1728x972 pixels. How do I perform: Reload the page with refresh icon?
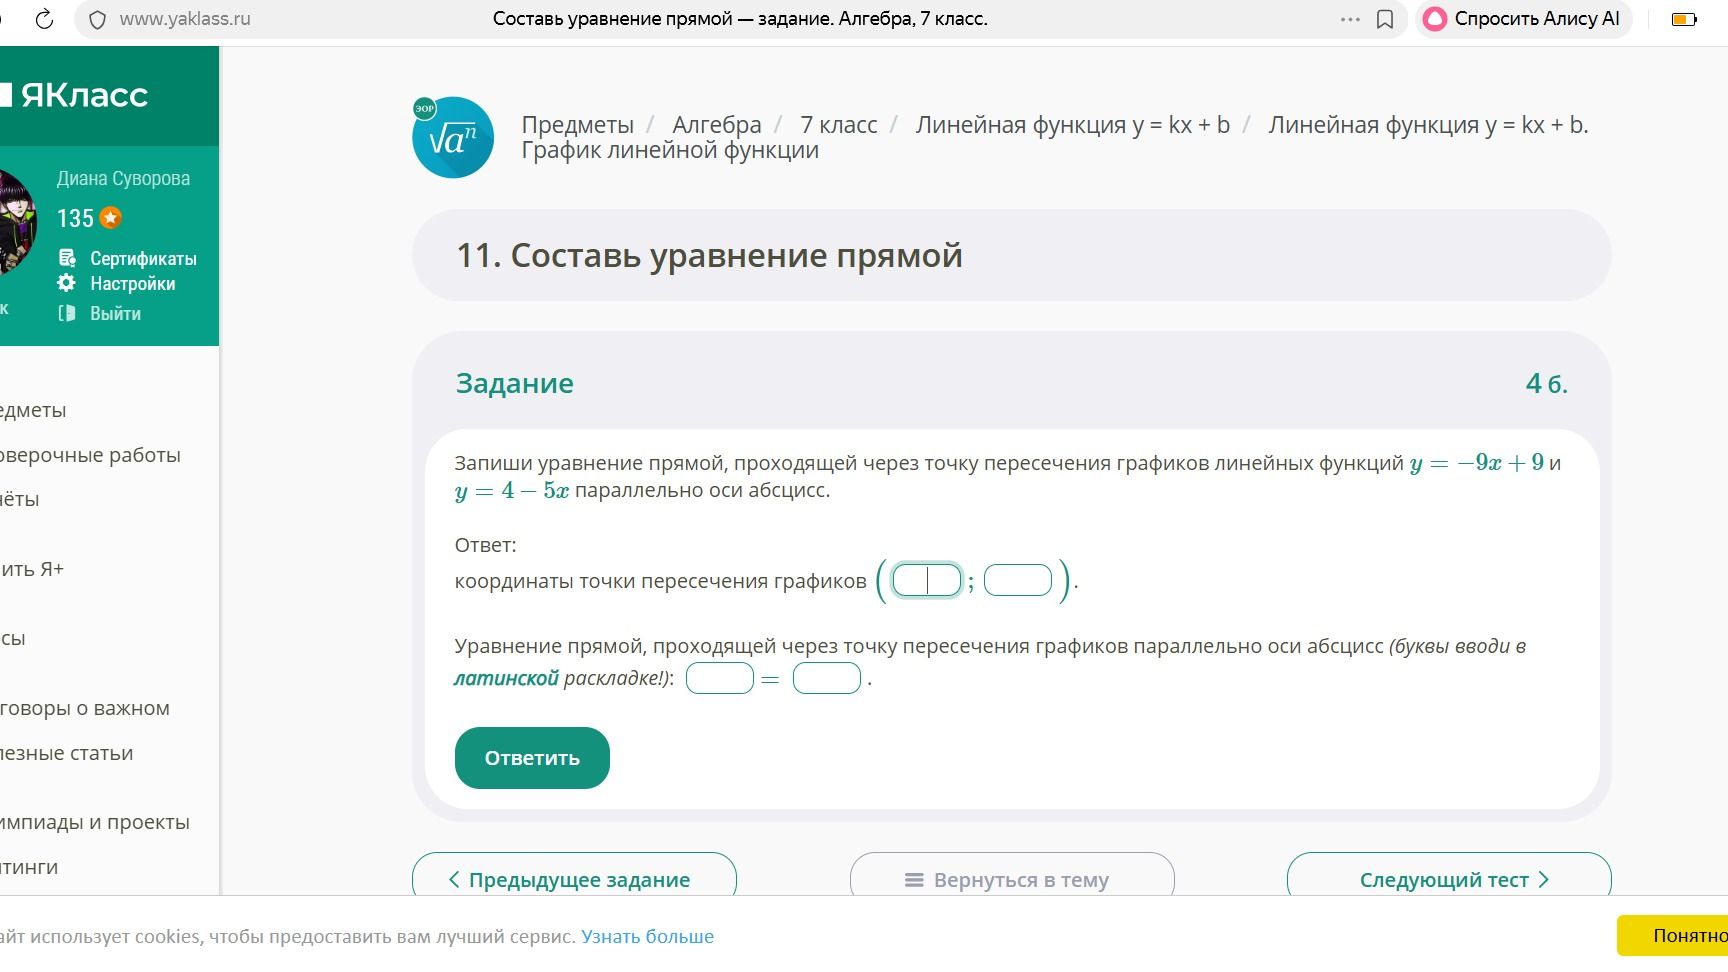tap(44, 19)
